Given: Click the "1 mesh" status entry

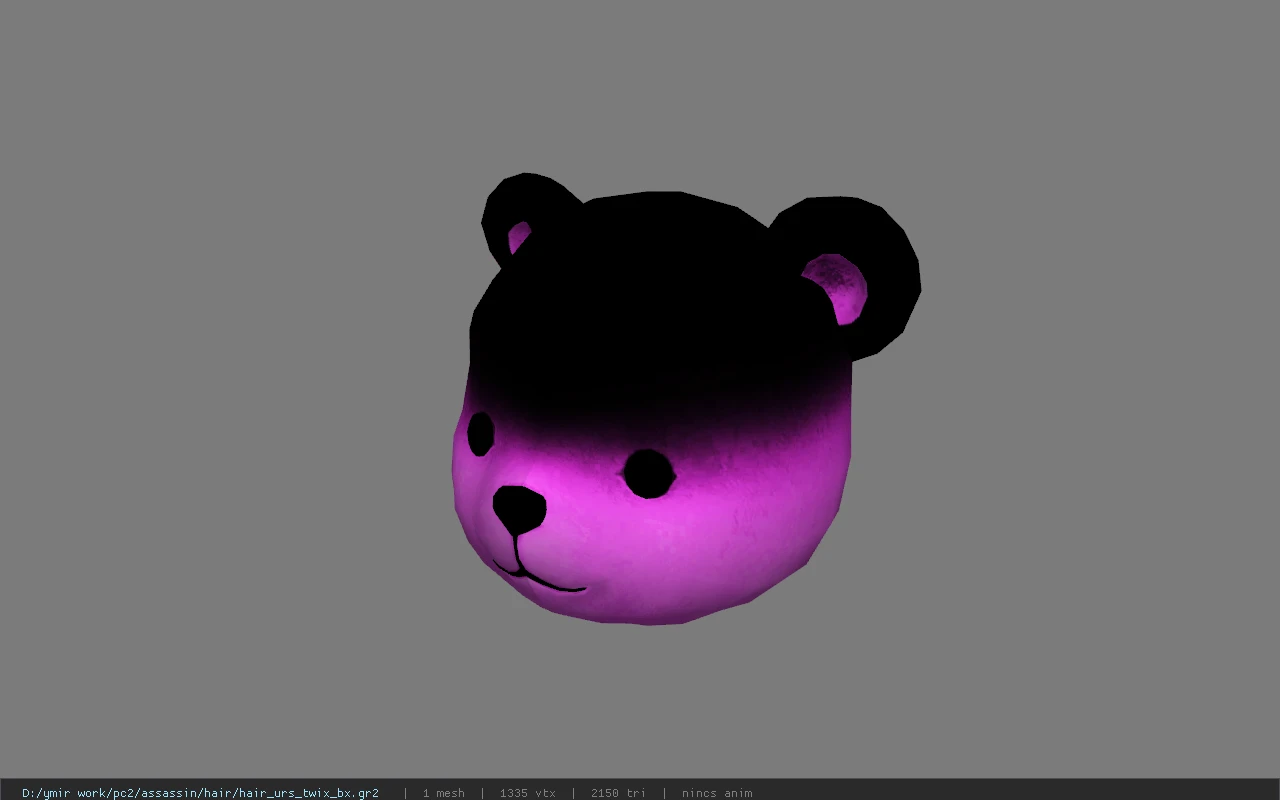Looking at the screenshot, I should [443, 793].
